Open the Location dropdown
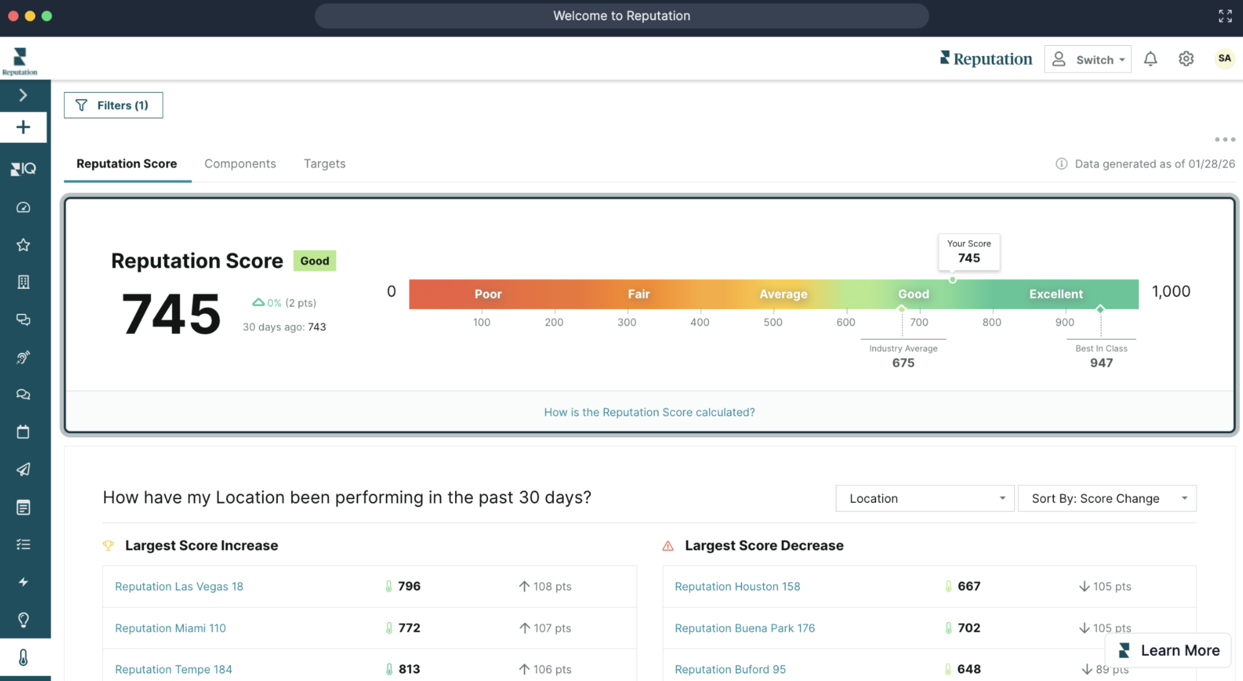This screenshot has width=1243, height=681. (924, 498)
